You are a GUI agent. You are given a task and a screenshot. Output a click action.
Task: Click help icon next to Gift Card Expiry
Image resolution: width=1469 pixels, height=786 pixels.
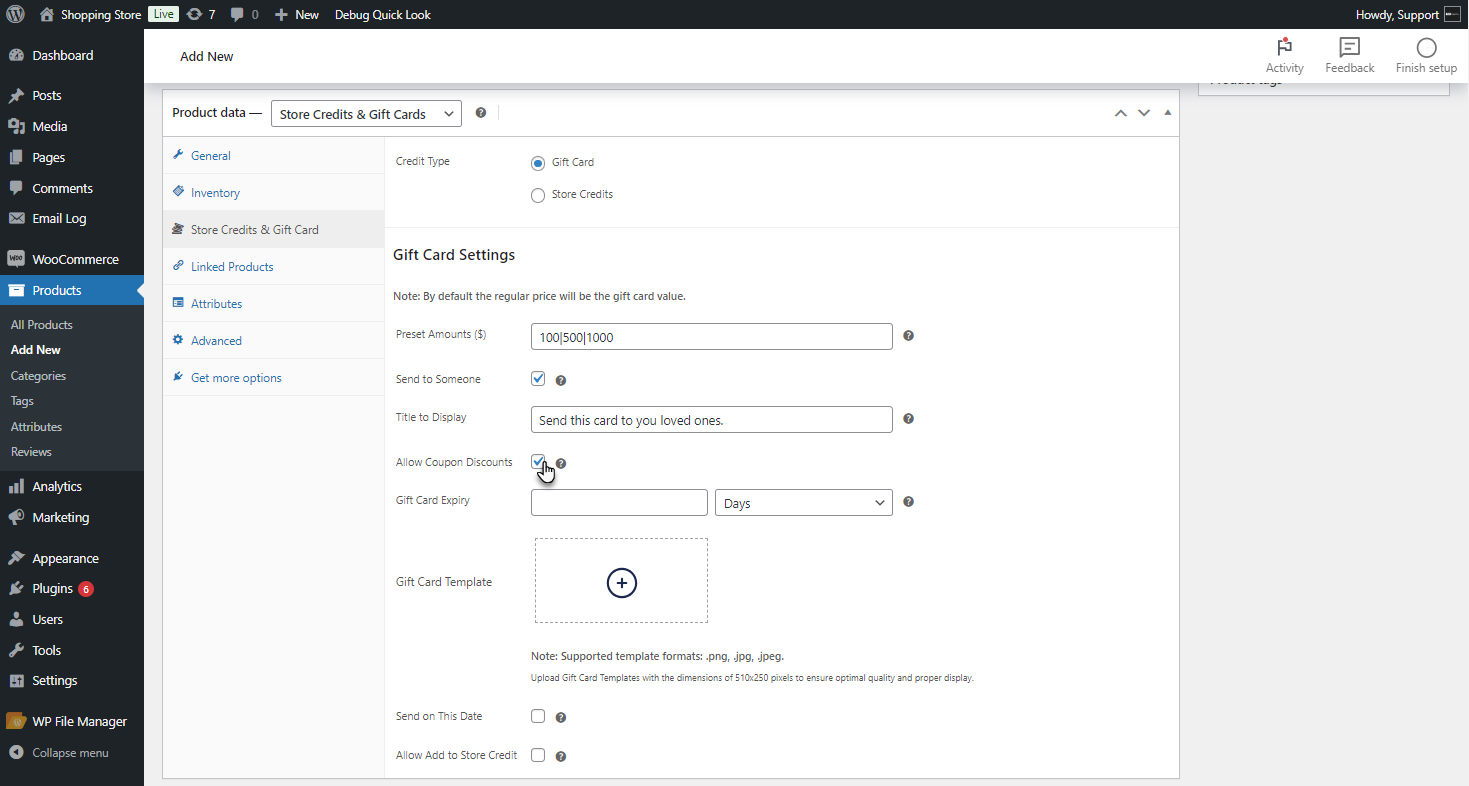coord(908,502)
